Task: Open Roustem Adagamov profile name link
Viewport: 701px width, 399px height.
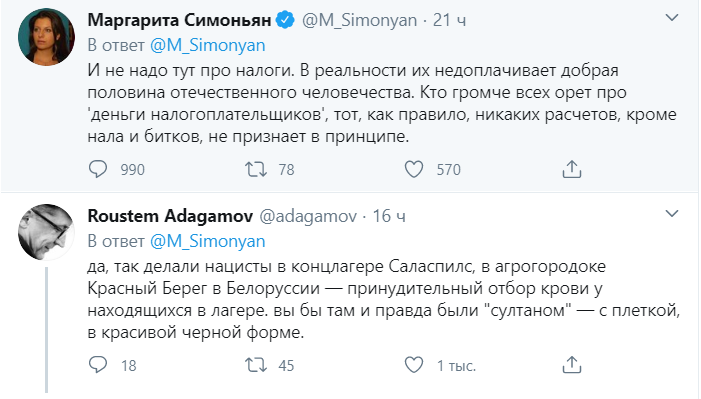Action: pos(170,216)
